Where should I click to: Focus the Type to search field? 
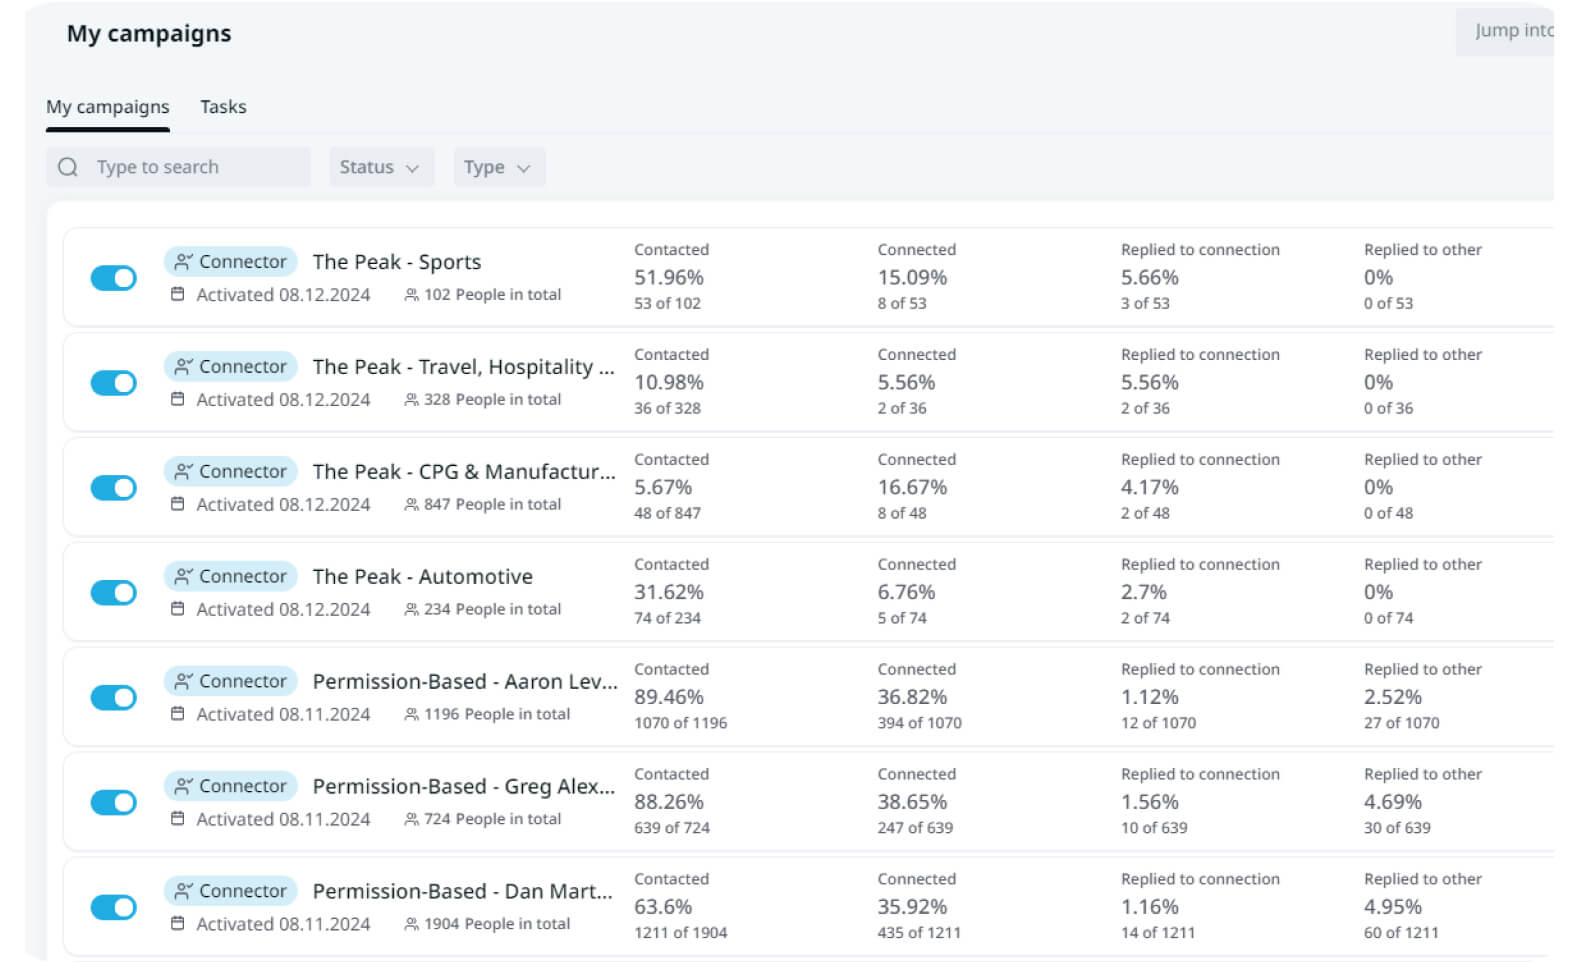(195, 167)
